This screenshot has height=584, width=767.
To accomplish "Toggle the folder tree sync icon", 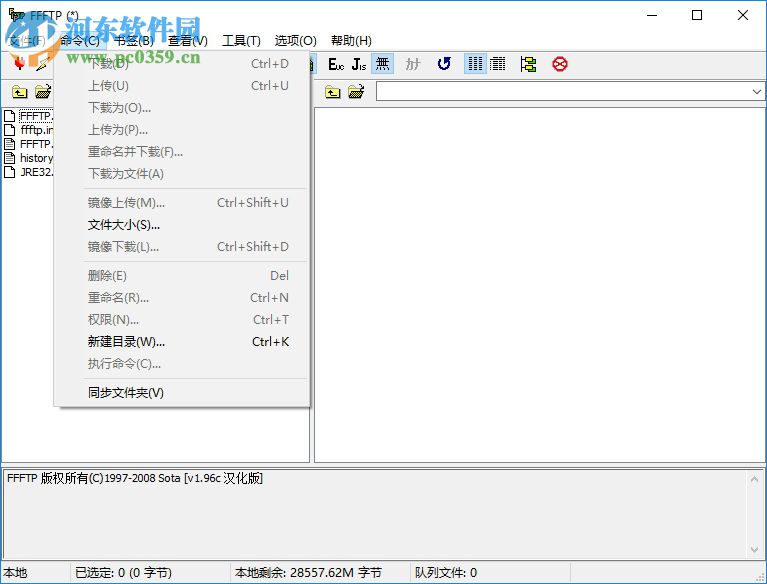I will (528, 64).
